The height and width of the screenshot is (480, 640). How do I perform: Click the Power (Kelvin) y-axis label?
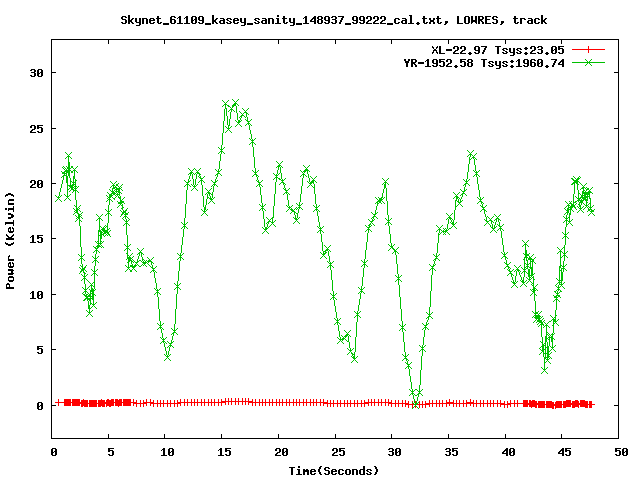(10, 239)
